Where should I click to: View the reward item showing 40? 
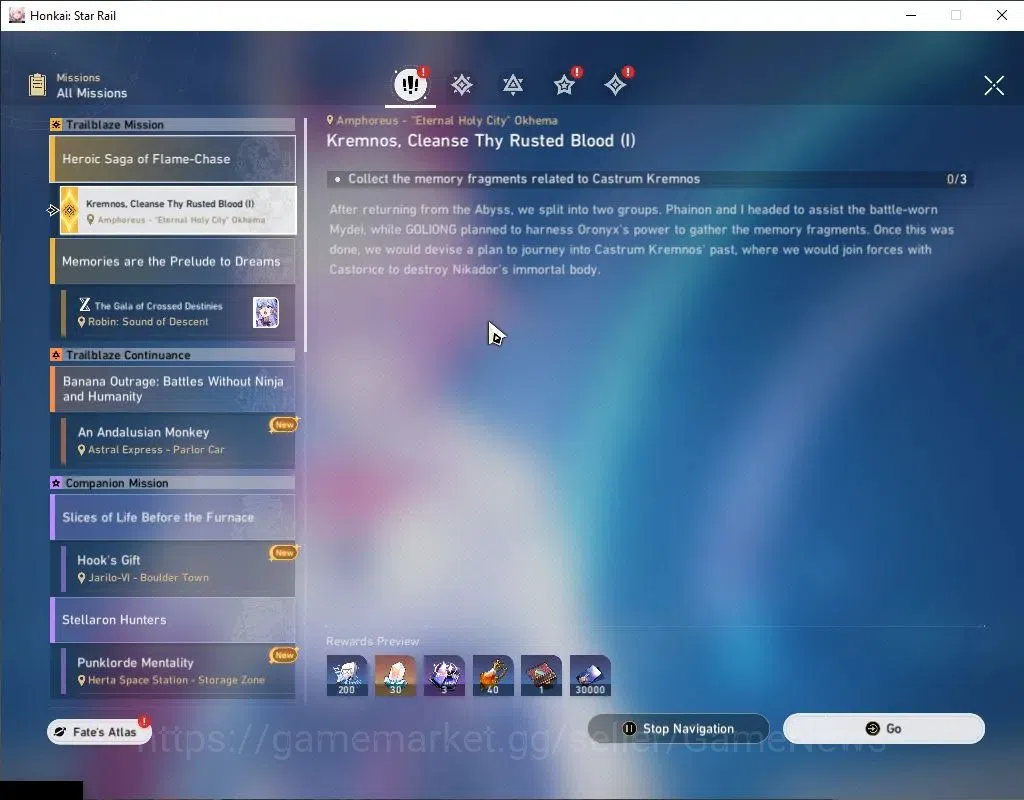pos(493,676)
